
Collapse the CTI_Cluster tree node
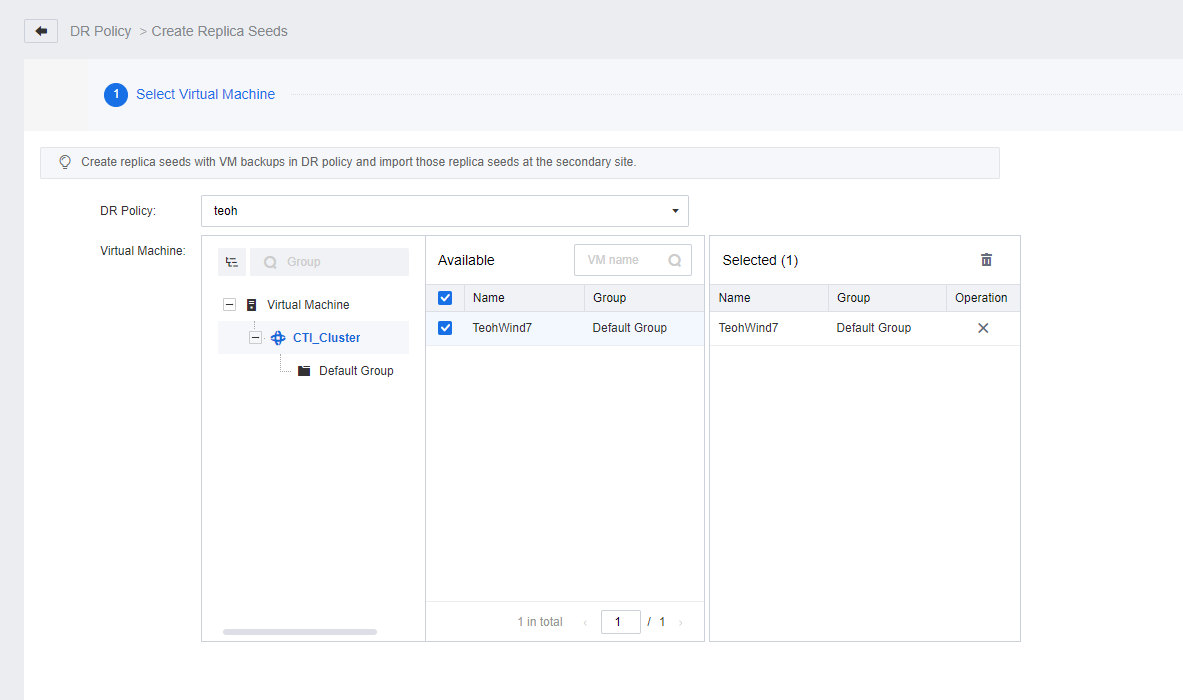pos(255,338)
